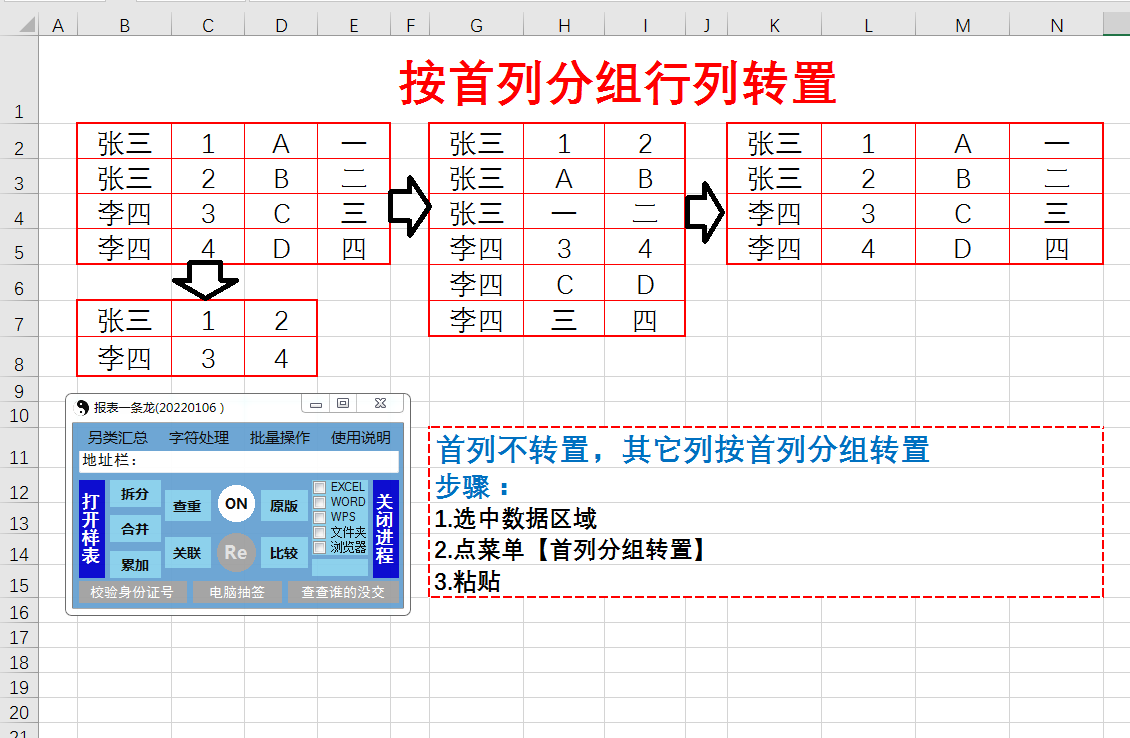Image resolution: width=1130 pixels, height=738 pixels.
Task: Select cell C8 containing 3
Action: [x=208, y=357]
